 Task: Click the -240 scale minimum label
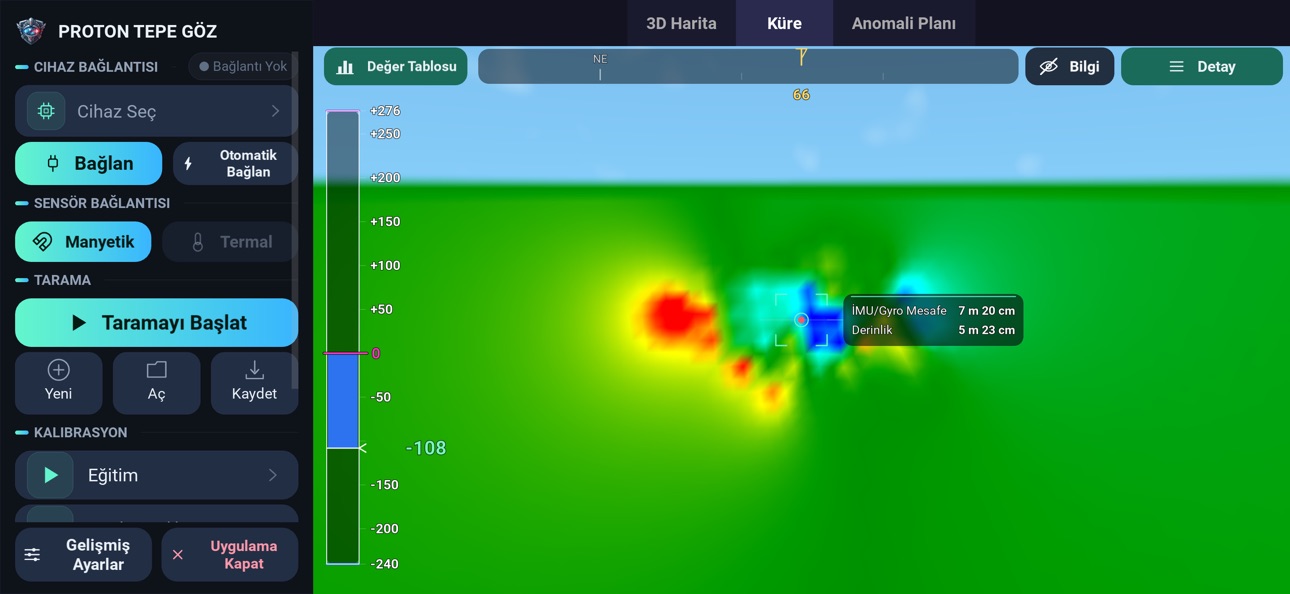point(385,564)
